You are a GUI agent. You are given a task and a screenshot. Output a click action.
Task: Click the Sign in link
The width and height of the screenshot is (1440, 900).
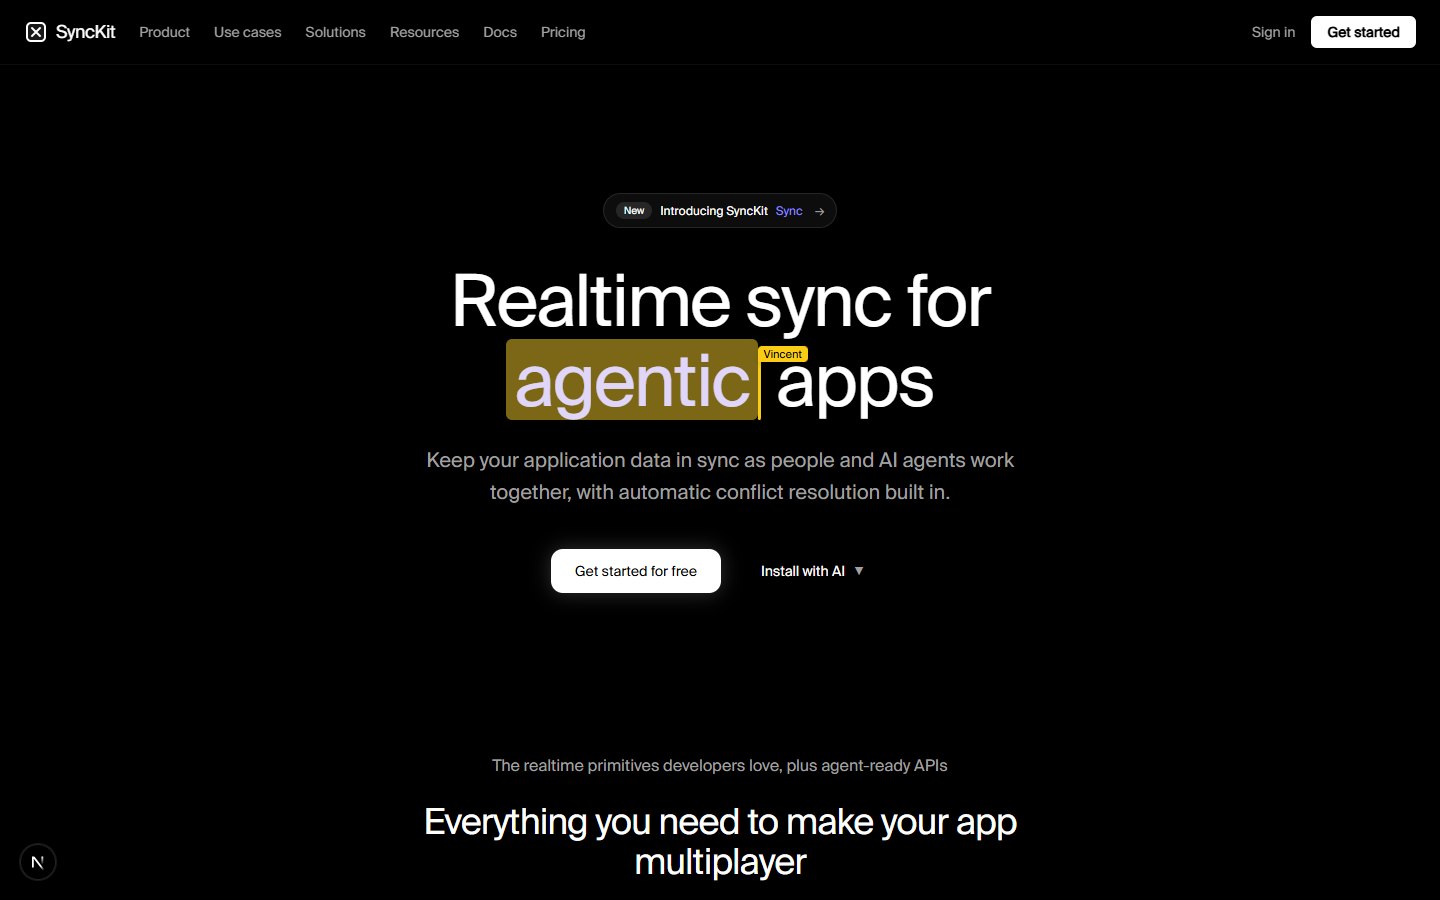pyautogui.click(x=1273, y=32)
